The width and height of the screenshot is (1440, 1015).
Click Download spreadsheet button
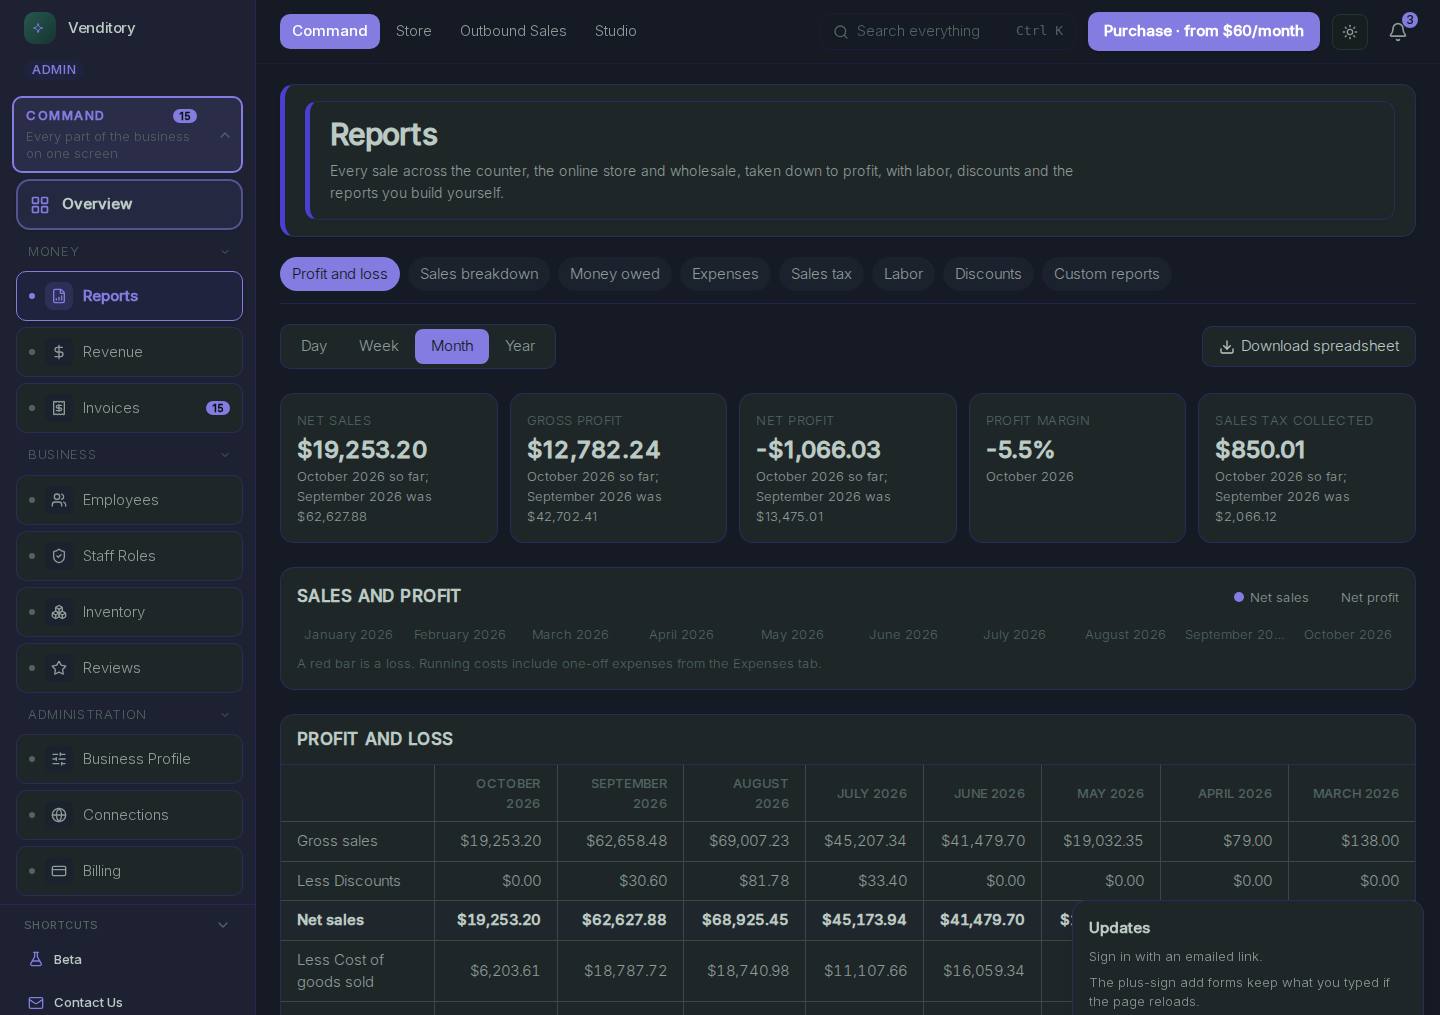1309,346
